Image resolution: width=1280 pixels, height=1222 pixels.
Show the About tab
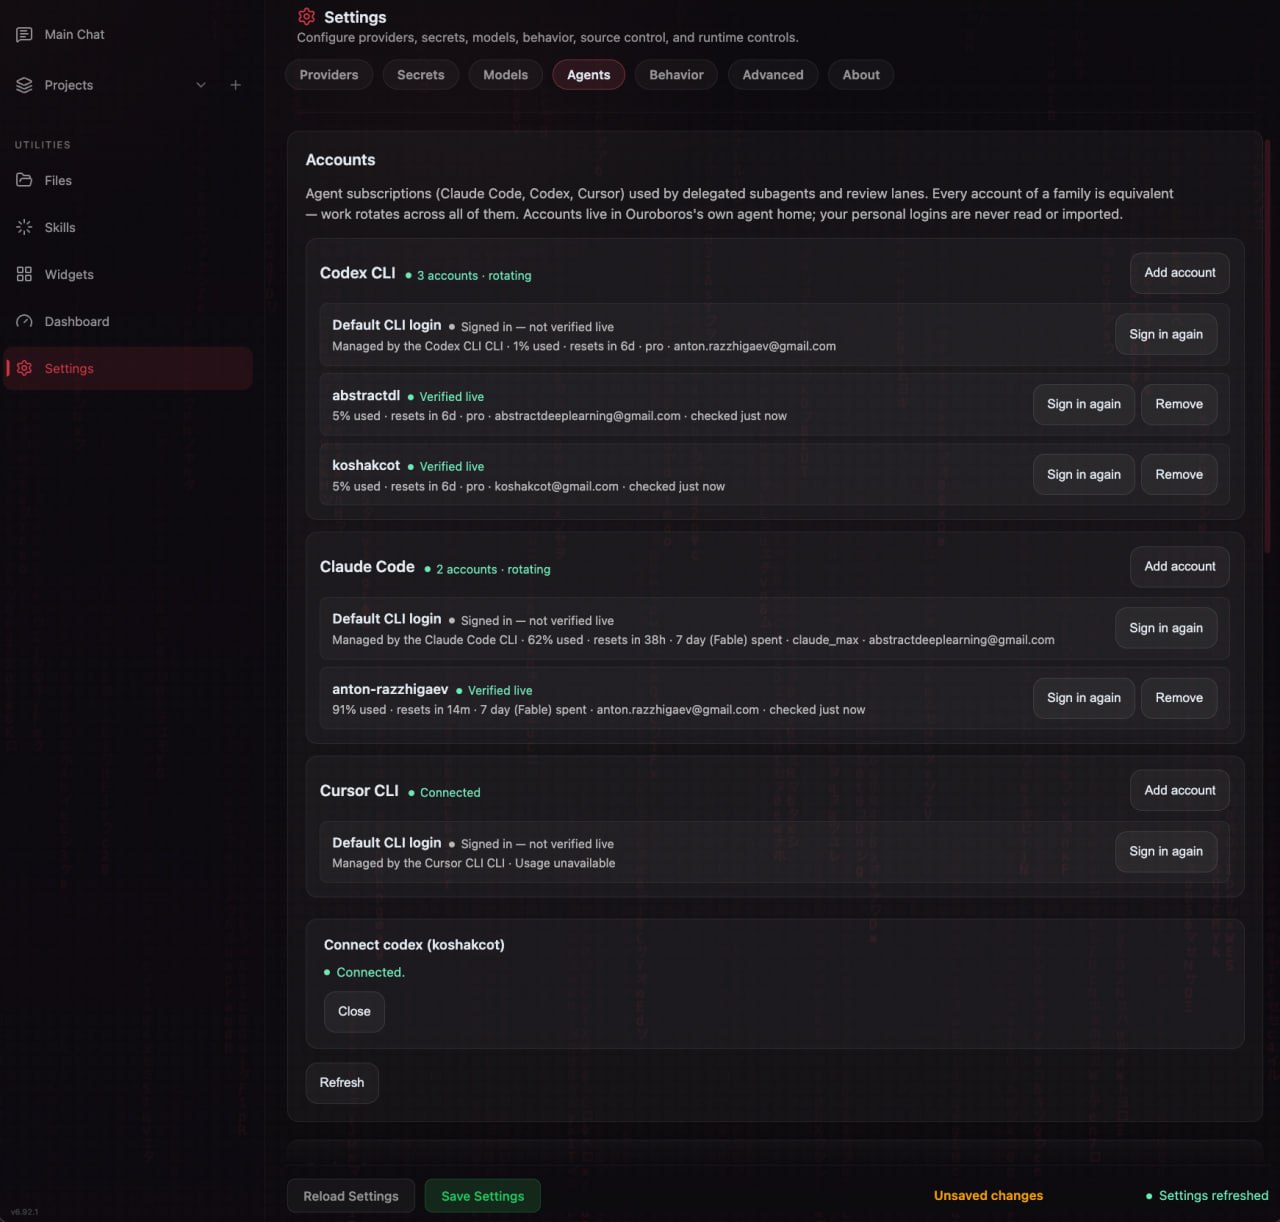[x=861, y=75]
